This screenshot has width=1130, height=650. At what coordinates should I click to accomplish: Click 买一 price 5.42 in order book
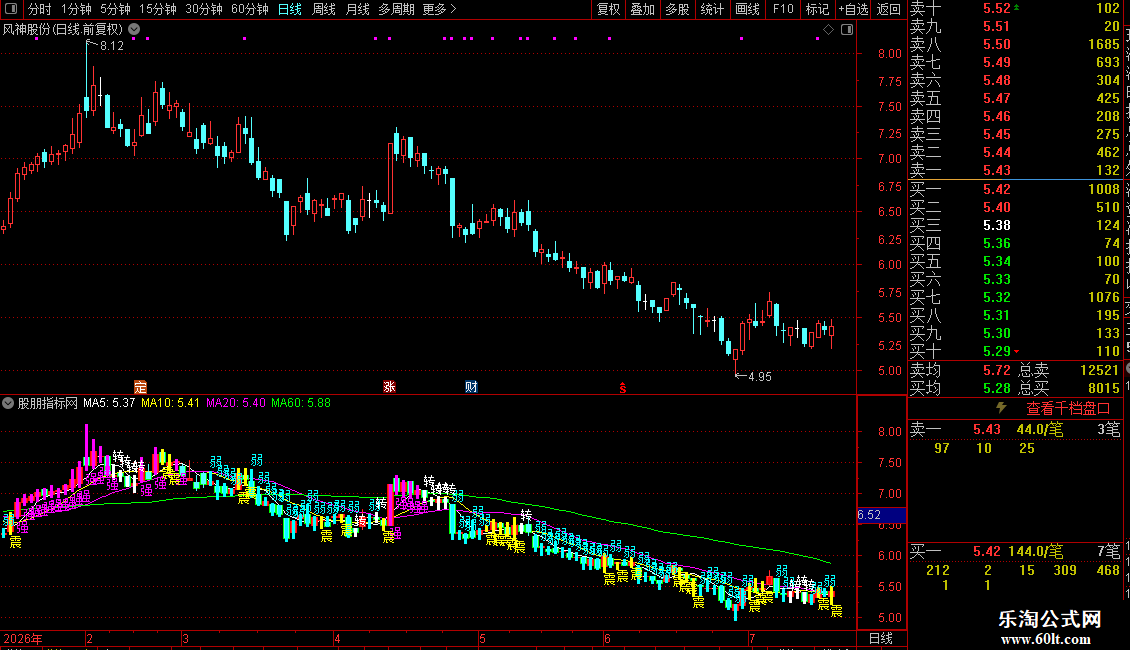[997, 189]
